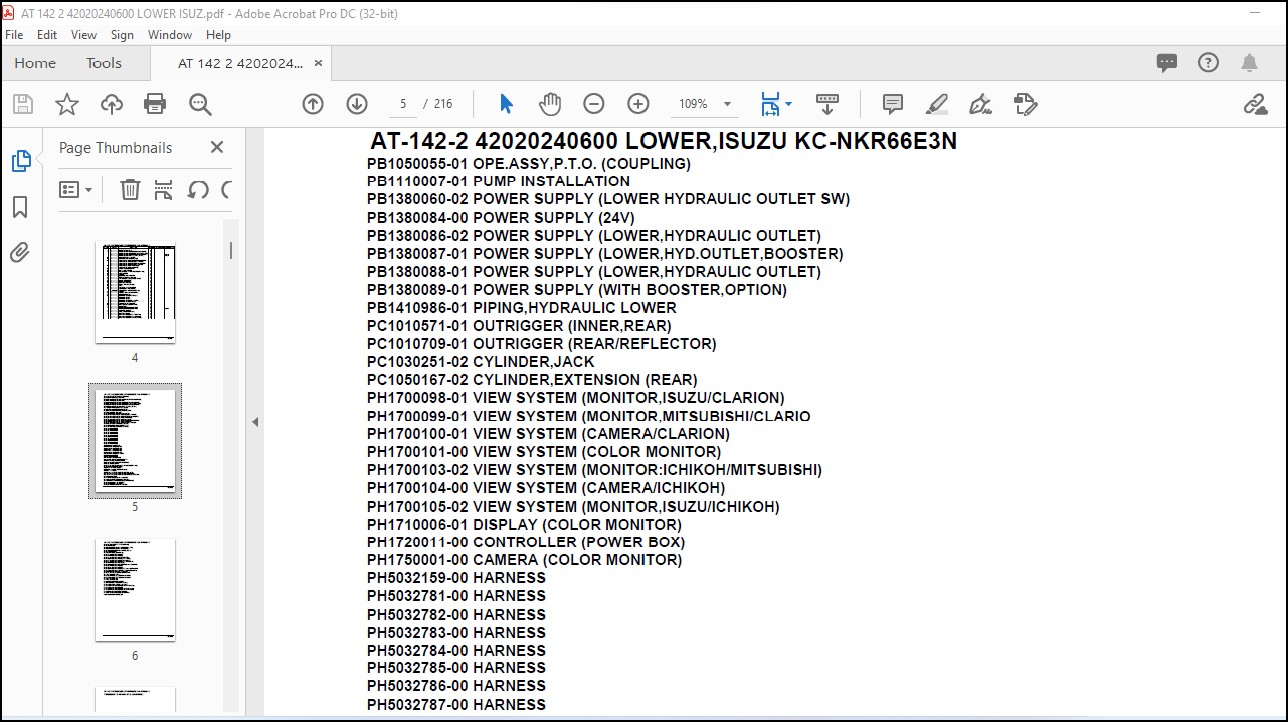Image resolution: width=1288 pixels, height=722 pixels.
Task: Switch to the Home tab
Action: pyautogui.click(x=35, y=63)
